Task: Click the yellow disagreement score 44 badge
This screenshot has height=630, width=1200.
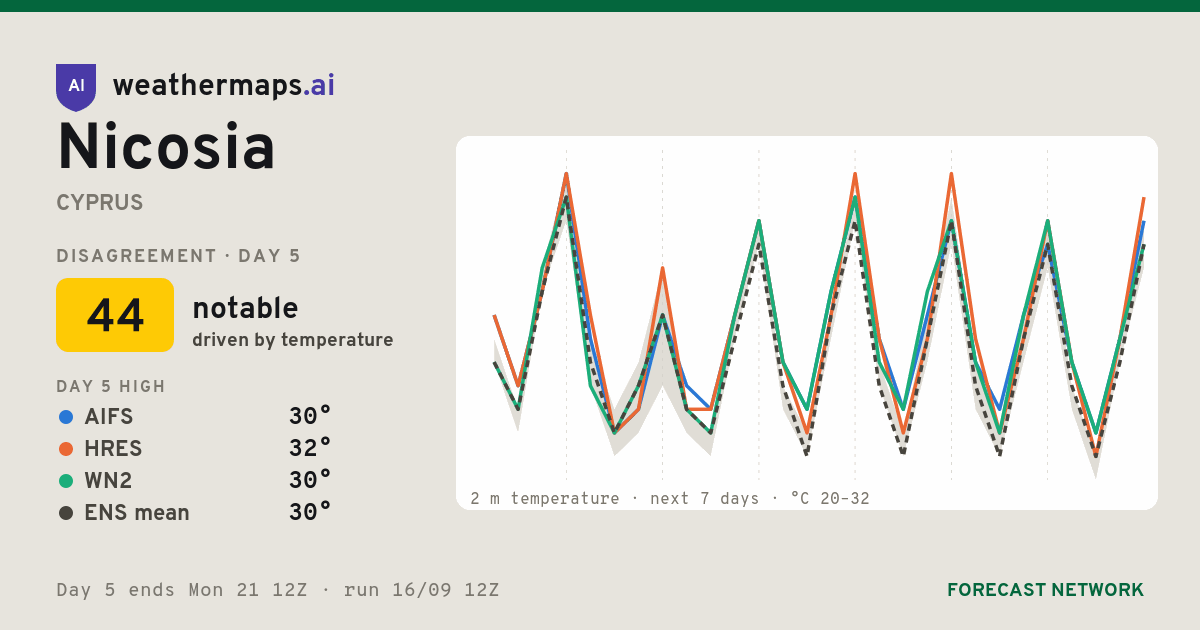Action: click(x=115, y=315)
